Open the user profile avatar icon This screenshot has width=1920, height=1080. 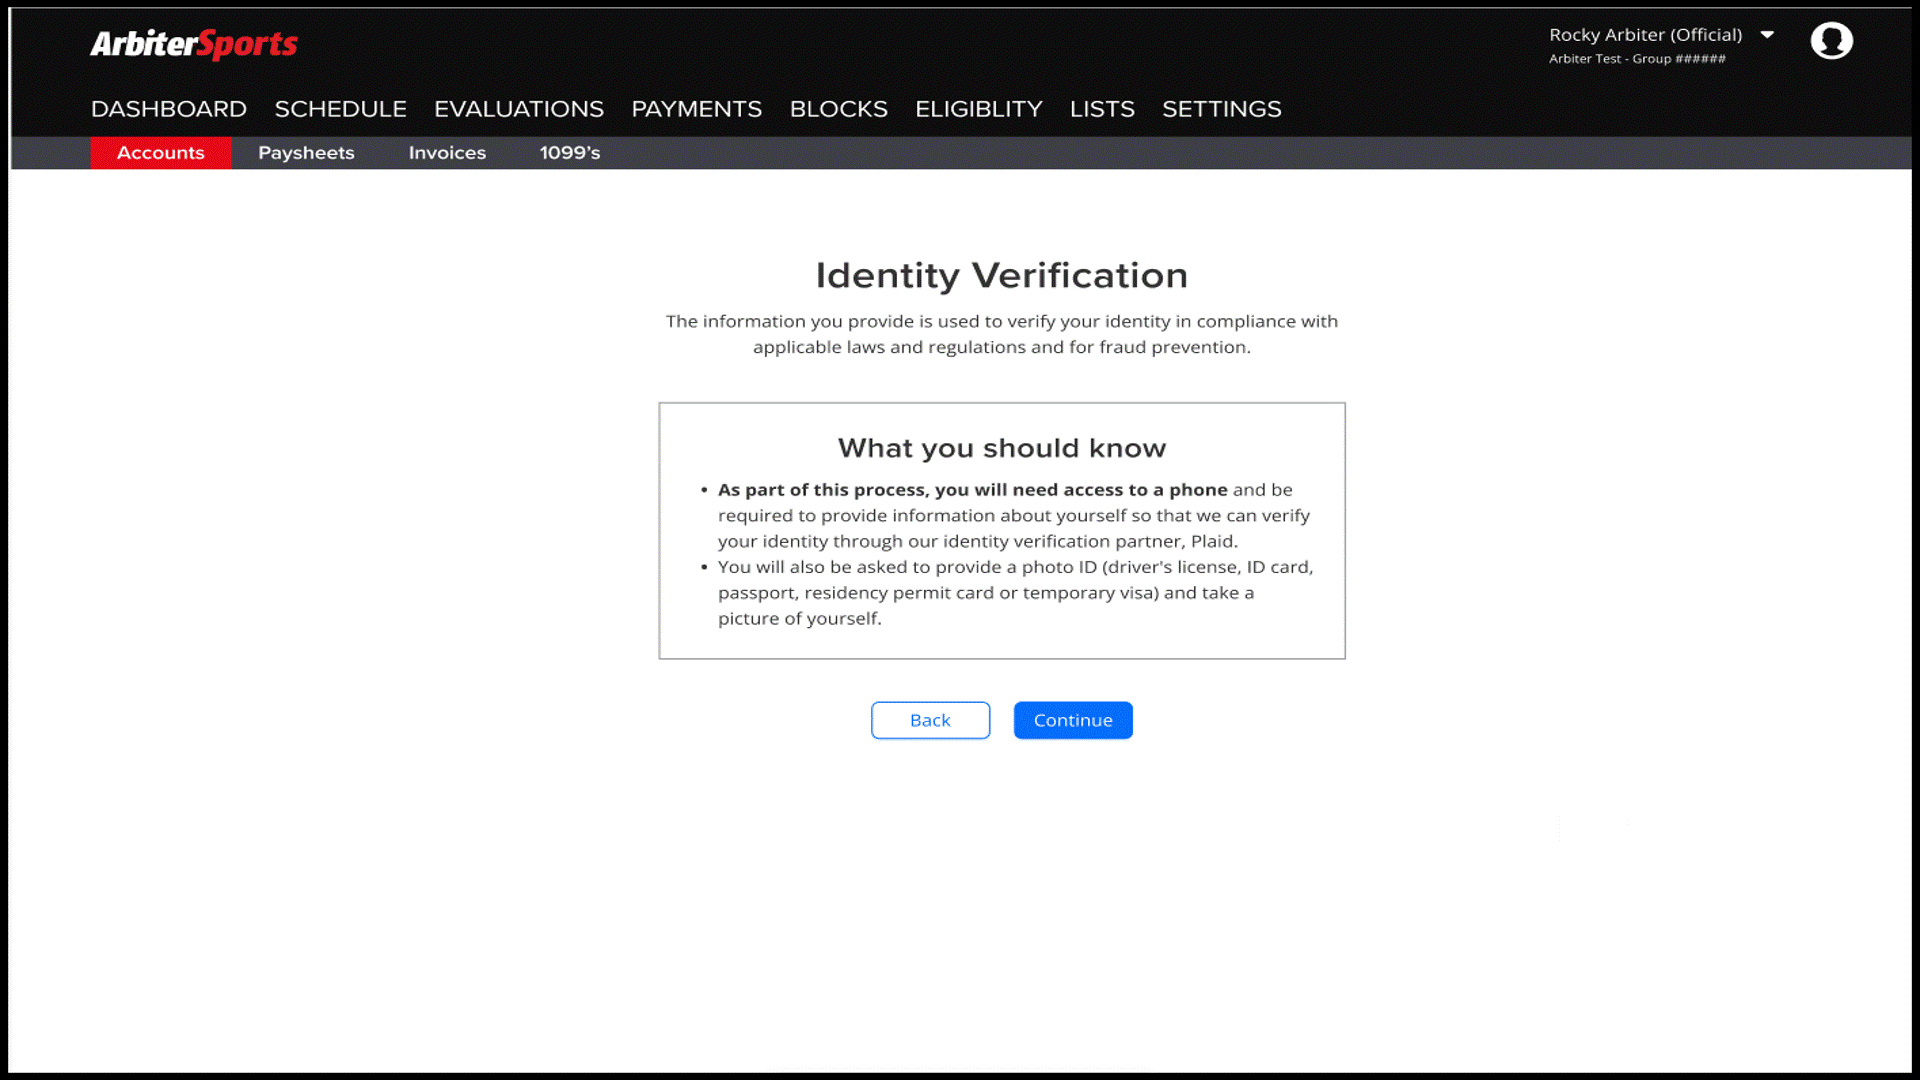[1831, 41]
